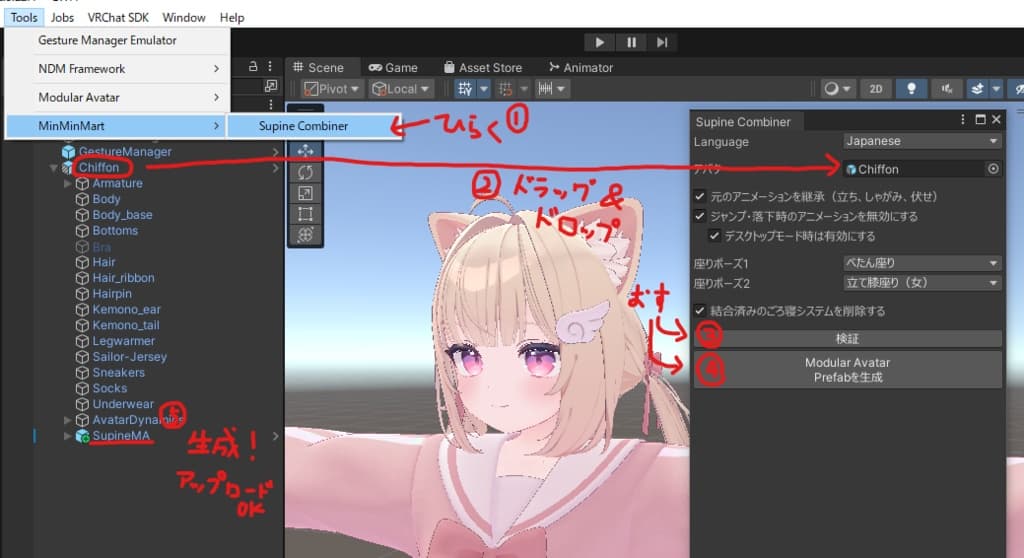Click the Play button

(x=600, y=42)
